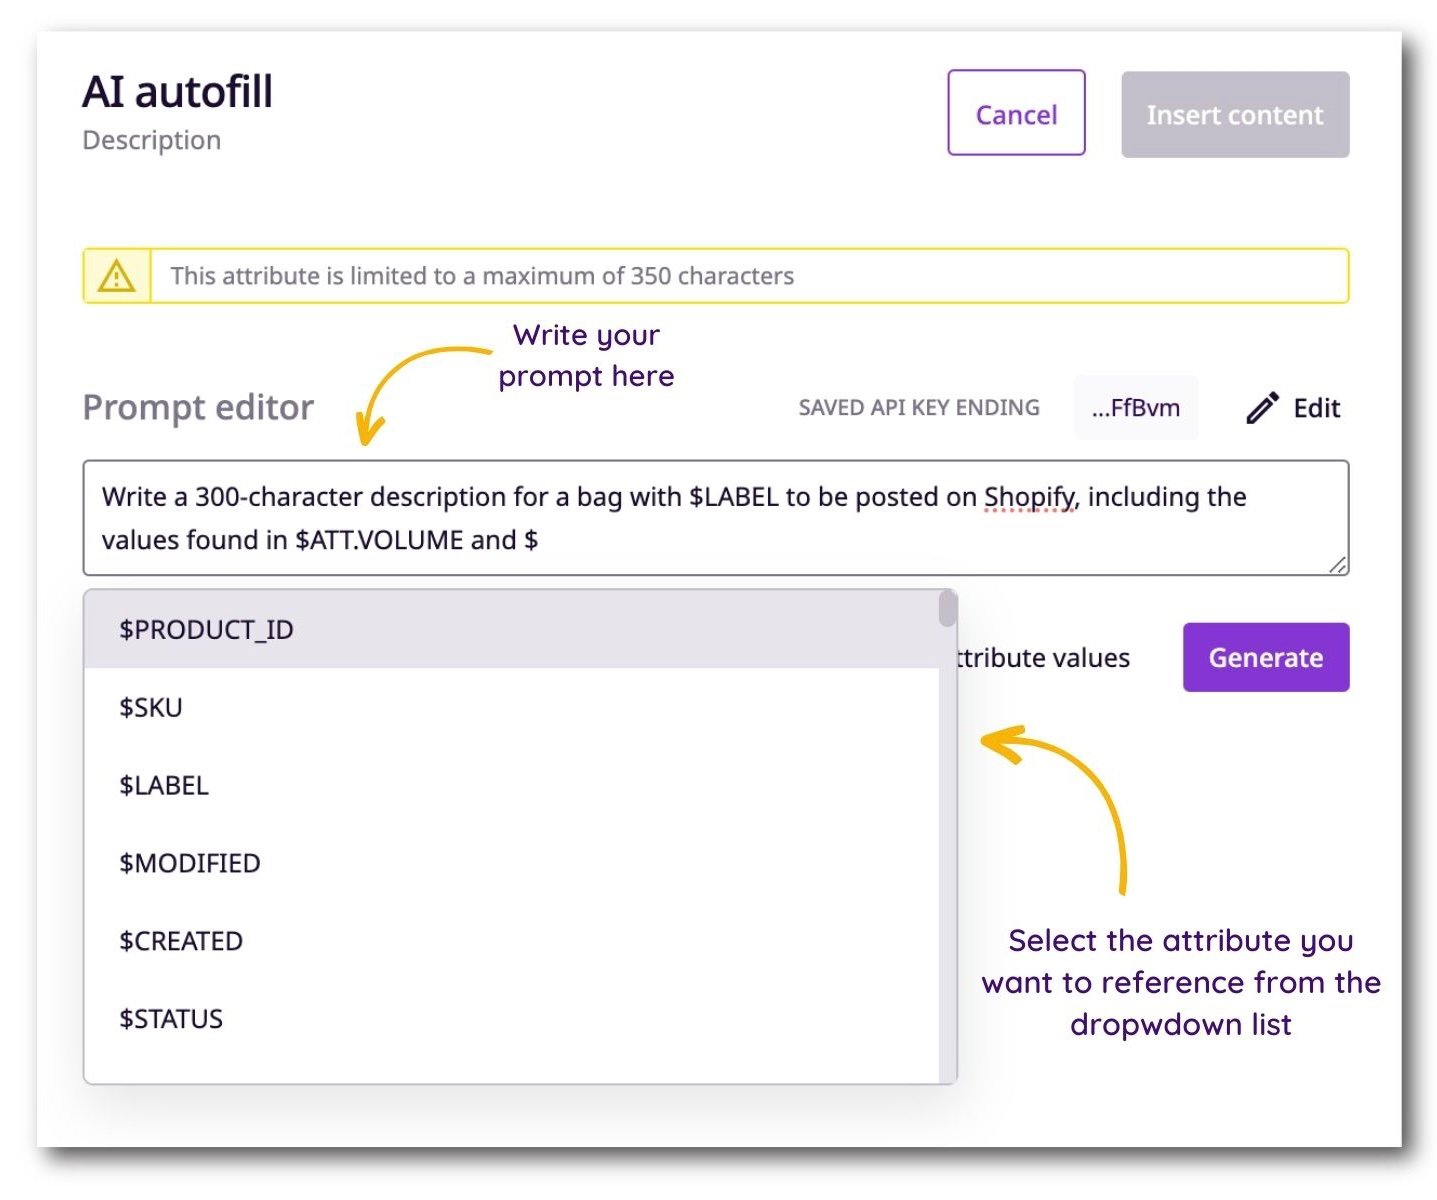Screen dimensions: 1437x1200
Task: Click the ...FfBvm API key chip
Action: 1136,407
